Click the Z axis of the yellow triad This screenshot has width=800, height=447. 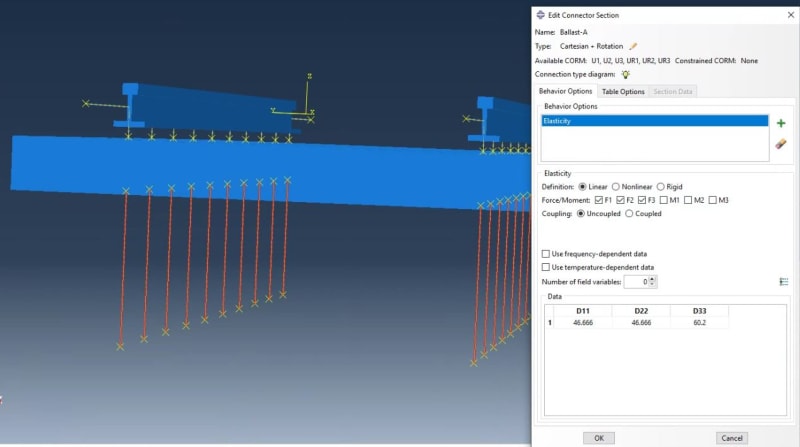click(308, 93)
